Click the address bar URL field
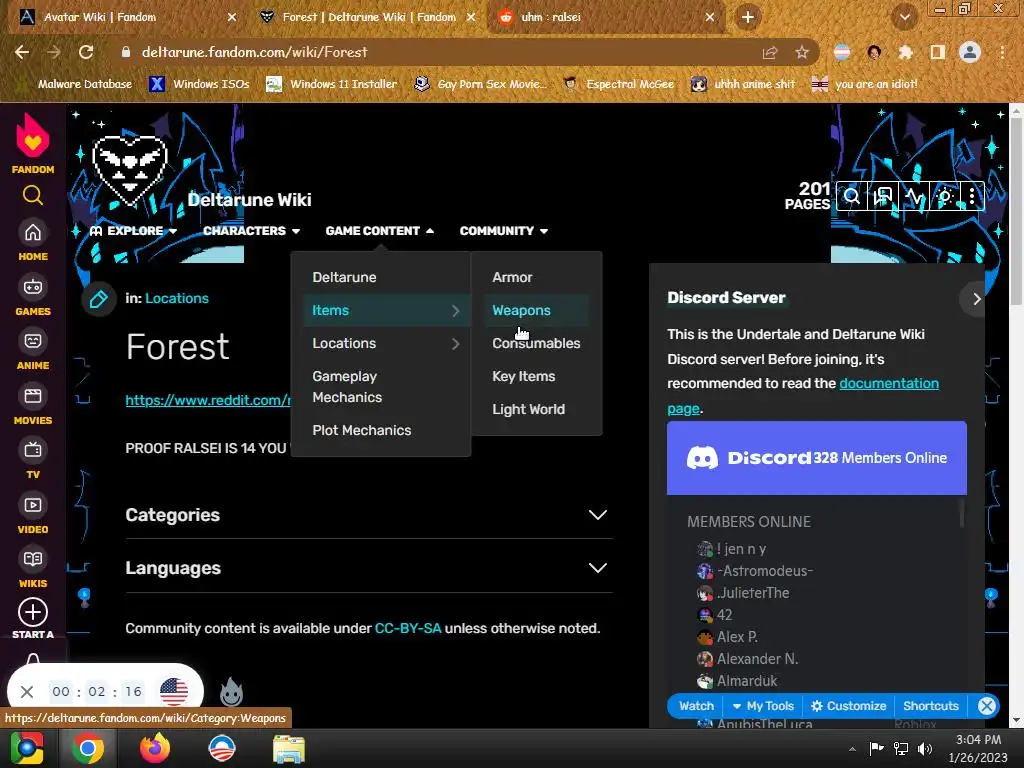Image resolution: width=1024 pixels, height=768 pixels. coord(431,52)
